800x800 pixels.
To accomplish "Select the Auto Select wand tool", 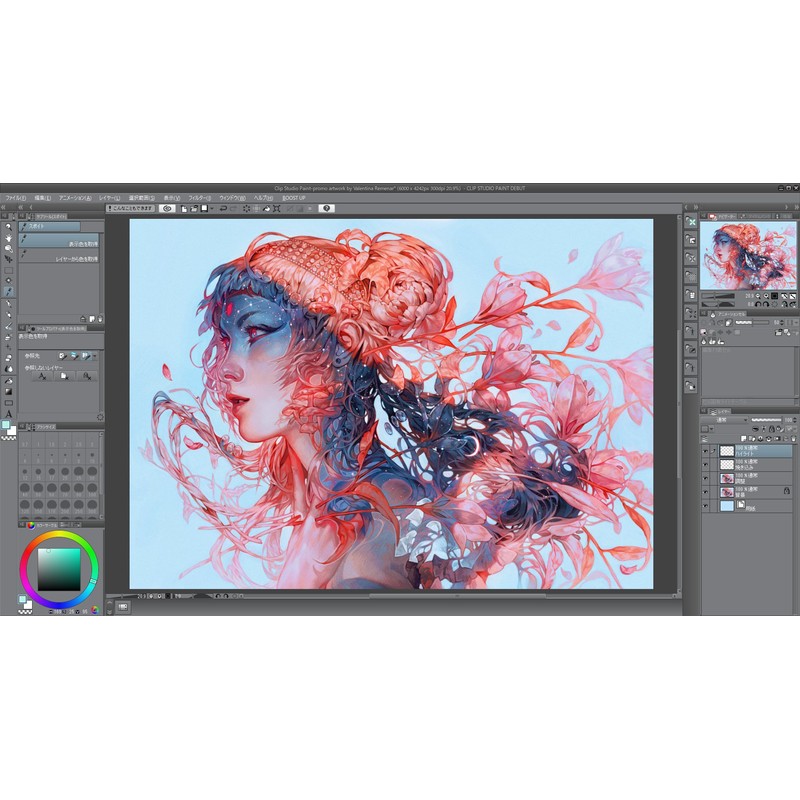I will pyautogui.click(x=9, y=281).
